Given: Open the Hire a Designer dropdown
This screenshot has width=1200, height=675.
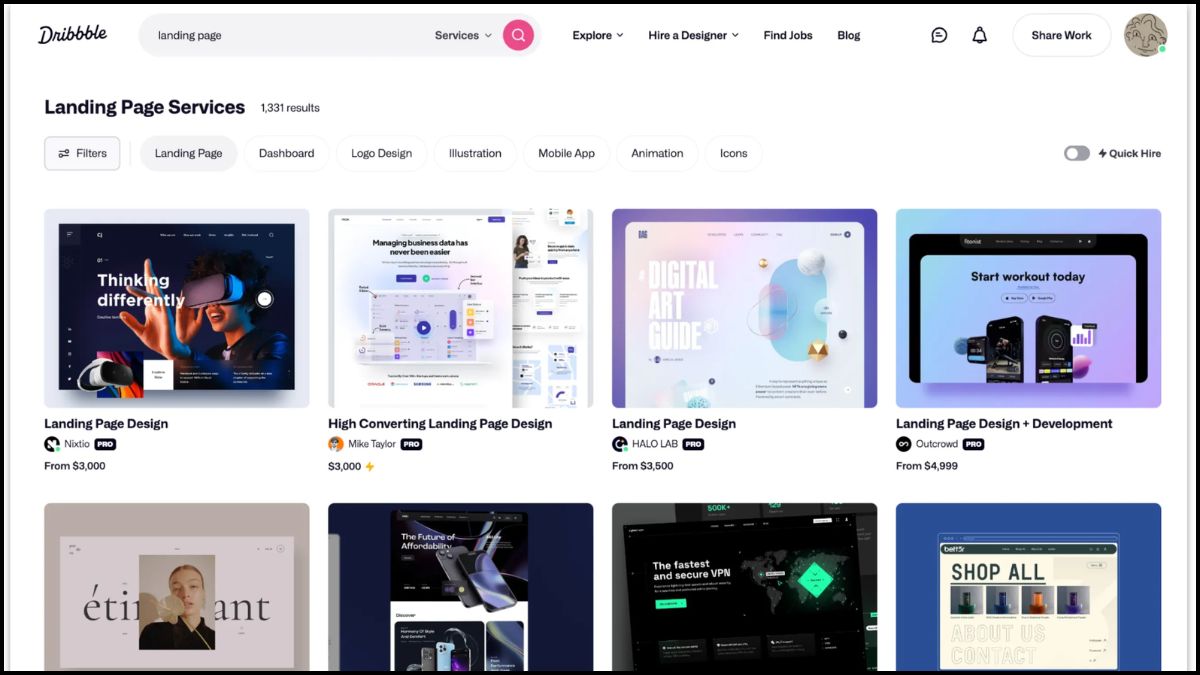Looking at the screenshot, I should point(693,35).
